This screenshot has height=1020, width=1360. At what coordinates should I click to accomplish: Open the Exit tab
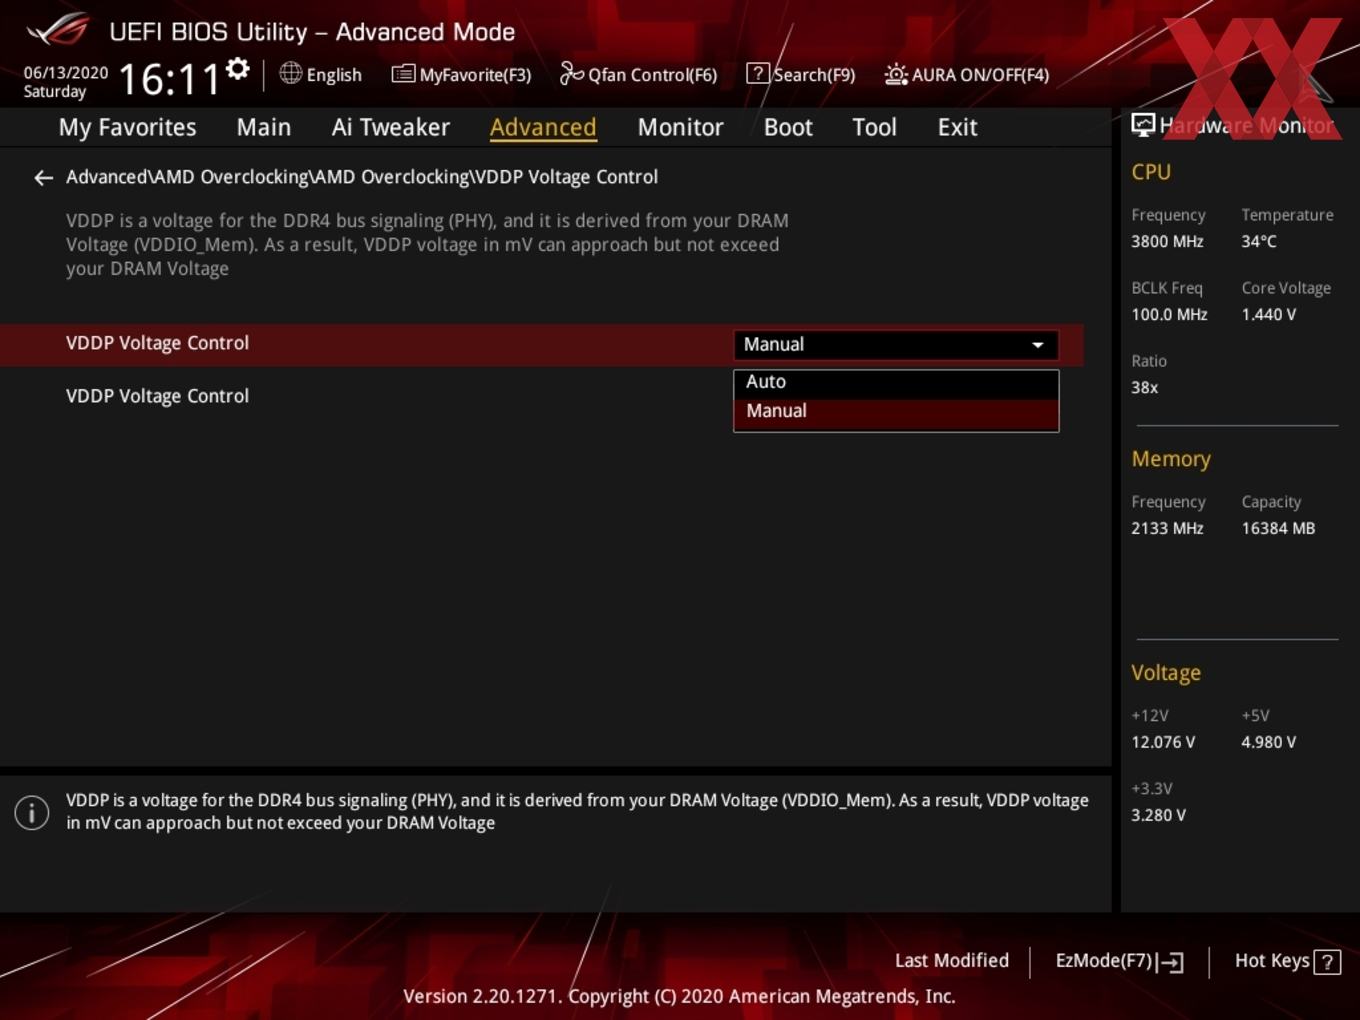coord(957,127)
